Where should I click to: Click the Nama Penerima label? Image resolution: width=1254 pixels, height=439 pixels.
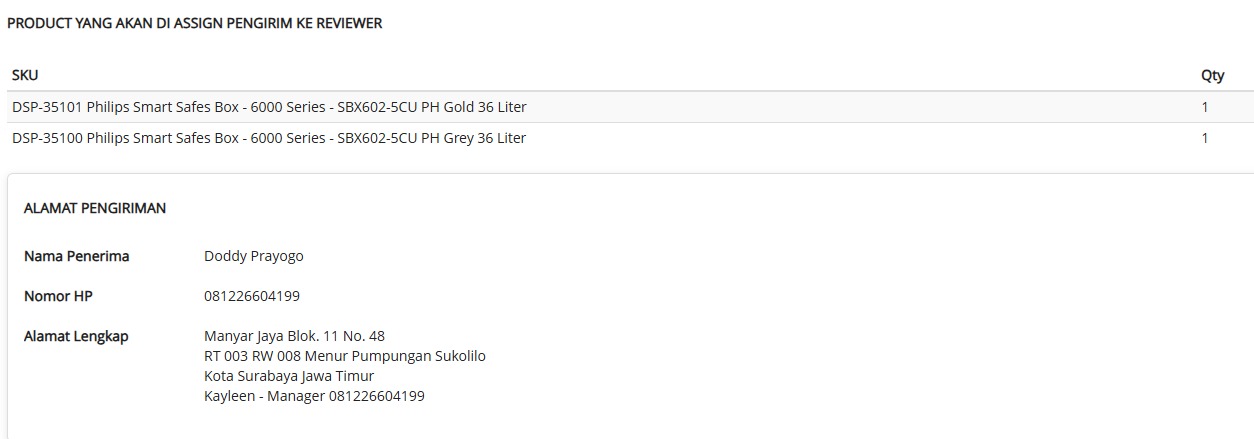click(x=77, y=256)
